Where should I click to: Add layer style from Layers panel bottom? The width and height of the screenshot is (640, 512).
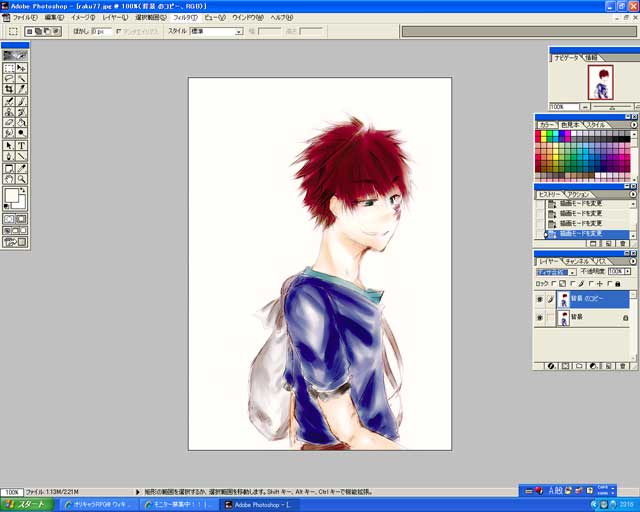pos(551,366)
